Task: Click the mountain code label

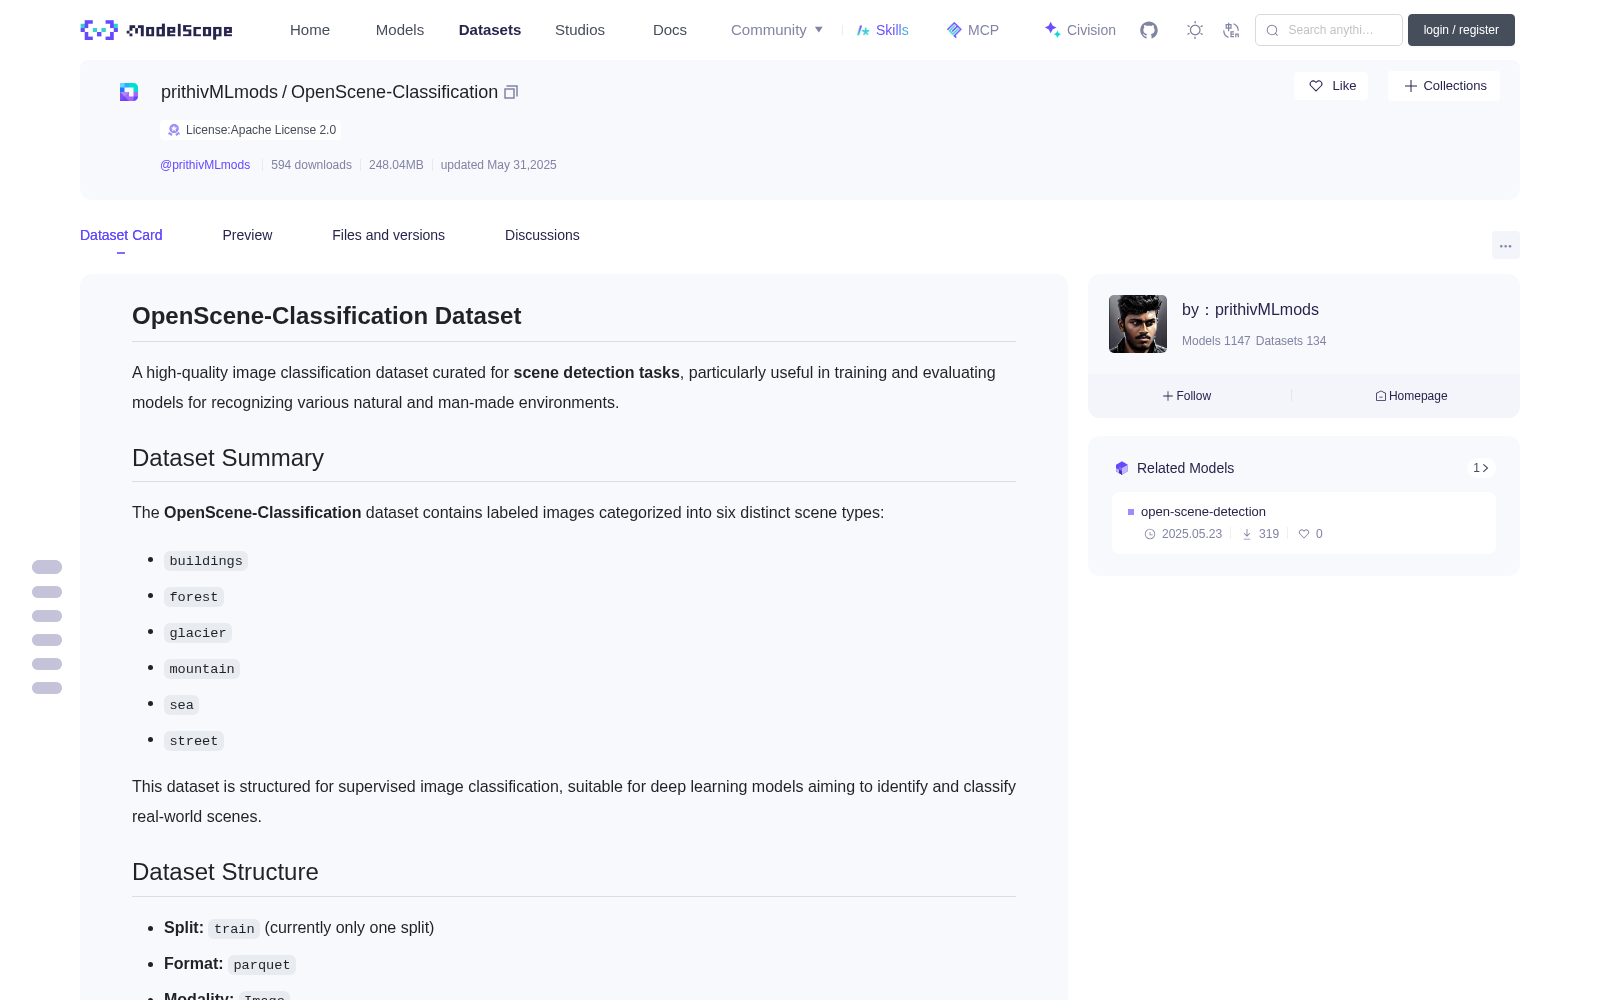Action: tap(202, 669)
